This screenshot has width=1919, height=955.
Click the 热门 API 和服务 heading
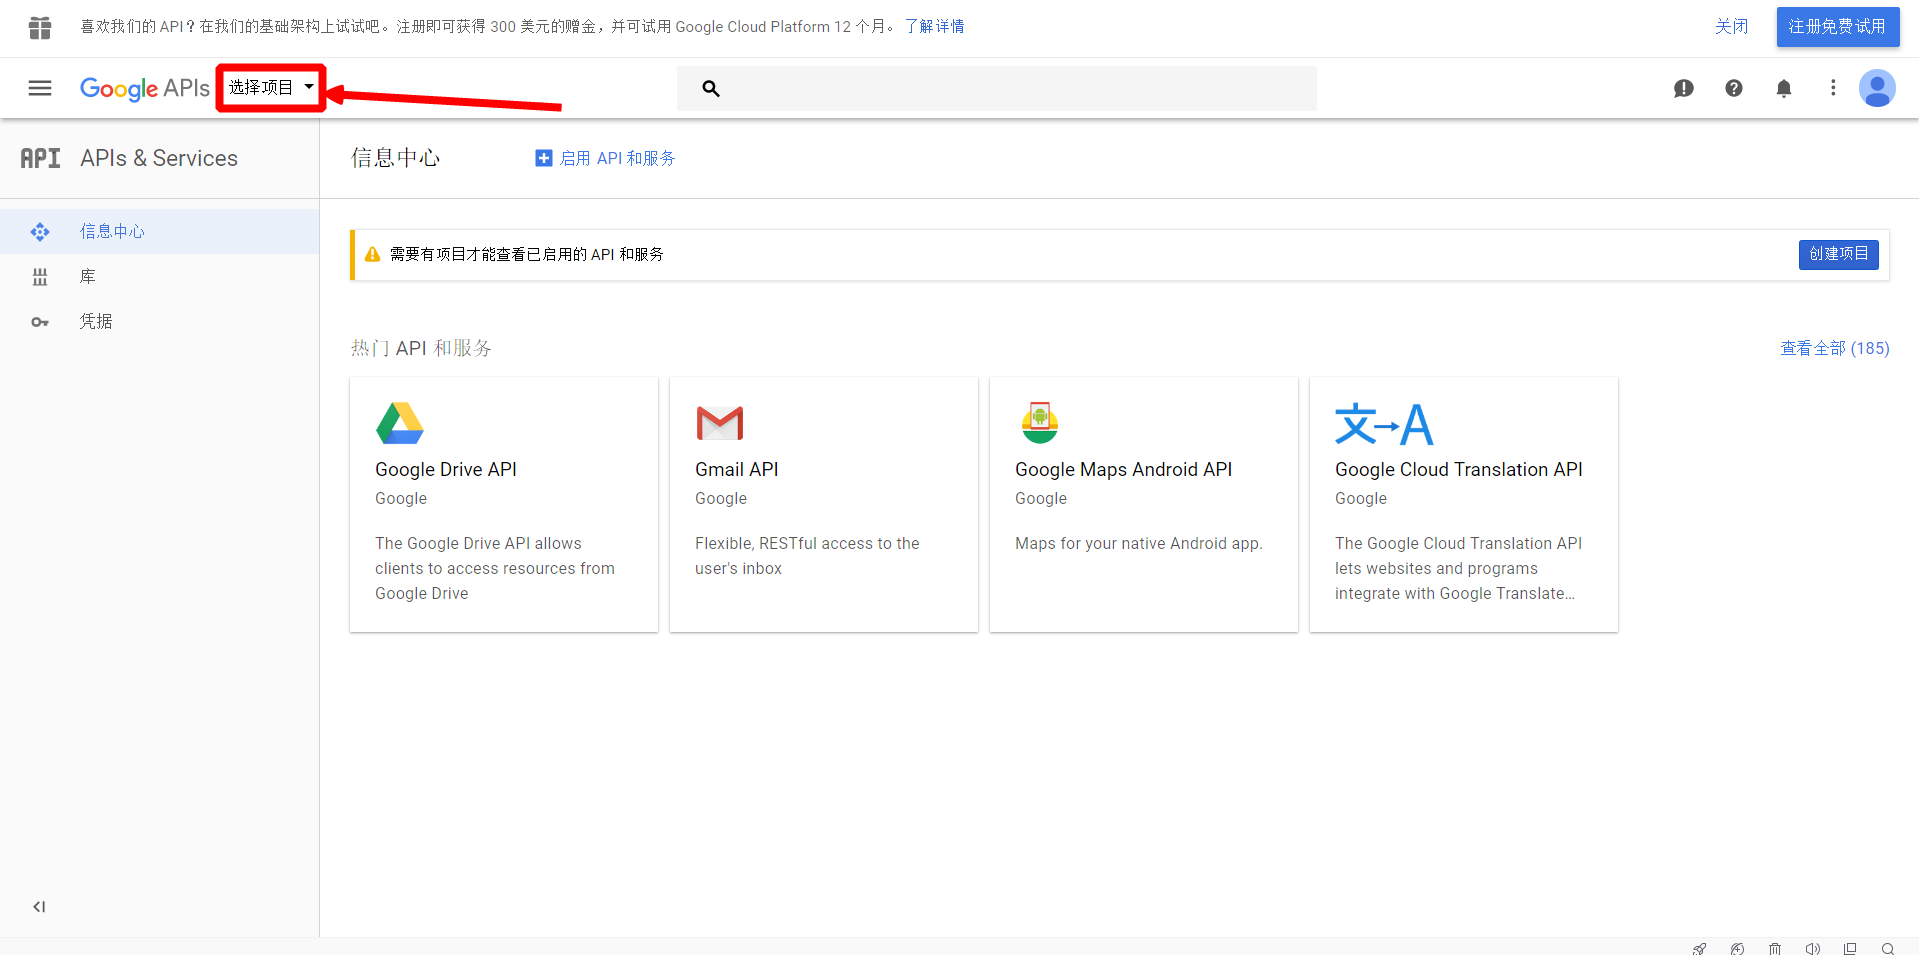click(x=421, y=348)
